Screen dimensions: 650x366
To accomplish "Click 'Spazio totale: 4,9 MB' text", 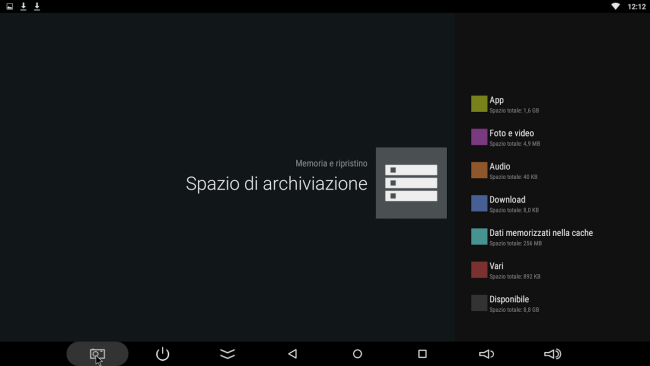I will (x=514, y=144).
